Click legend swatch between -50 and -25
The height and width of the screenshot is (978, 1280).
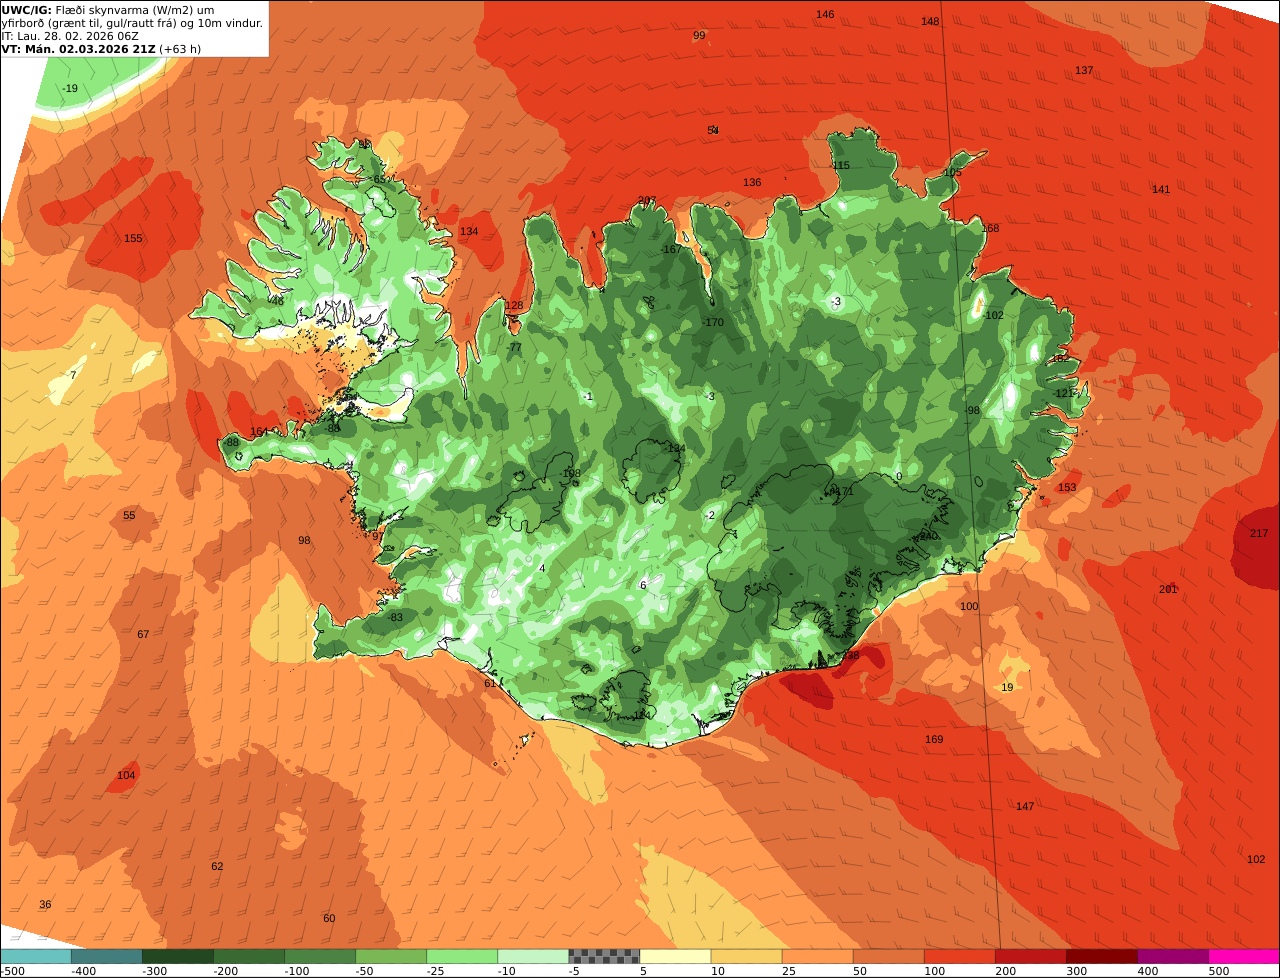tap(390, 956)
